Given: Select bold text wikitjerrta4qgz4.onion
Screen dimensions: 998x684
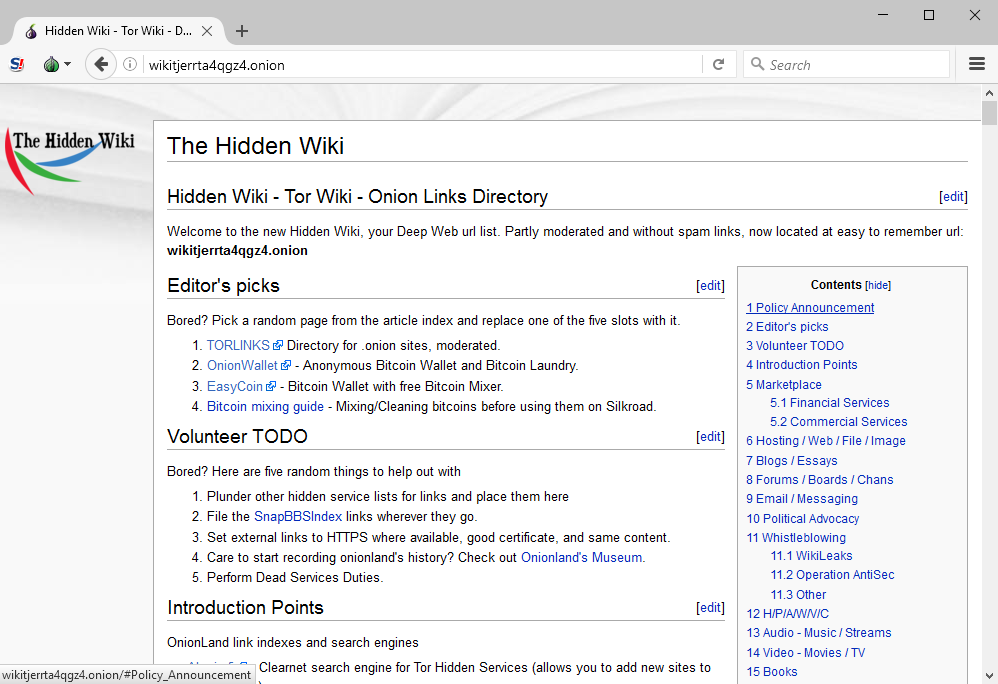Looking at the screenshot, I should pyautogui.click(x=237, y=251).
